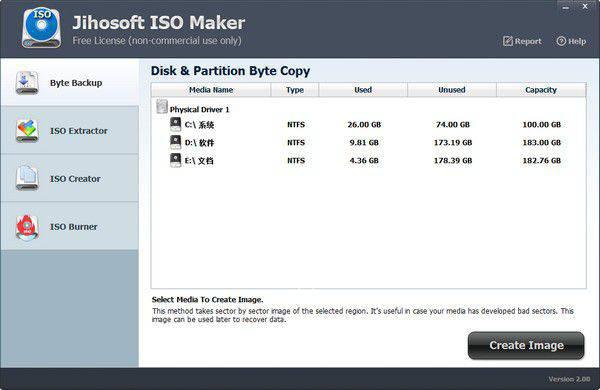
Task: Click the Byte Backup drive icon
Action: (27, 83)
